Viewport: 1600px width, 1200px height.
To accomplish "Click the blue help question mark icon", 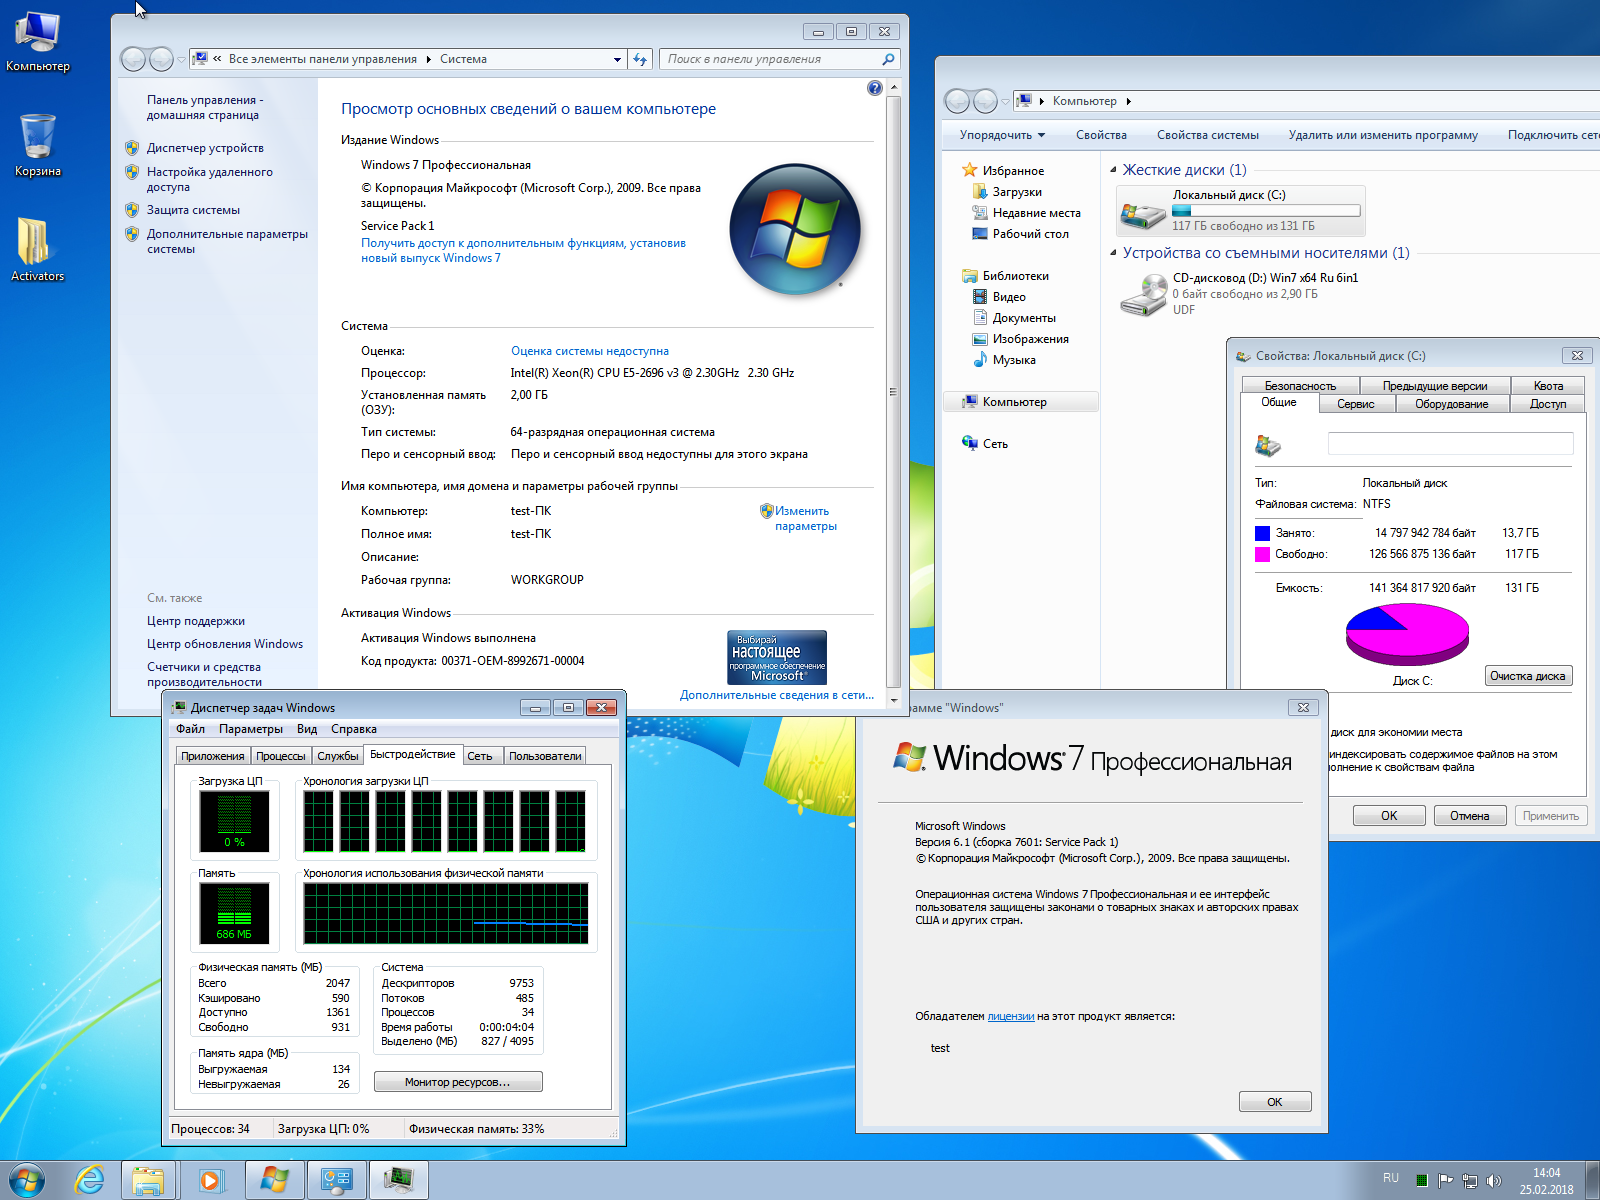I will coord(875,88).
